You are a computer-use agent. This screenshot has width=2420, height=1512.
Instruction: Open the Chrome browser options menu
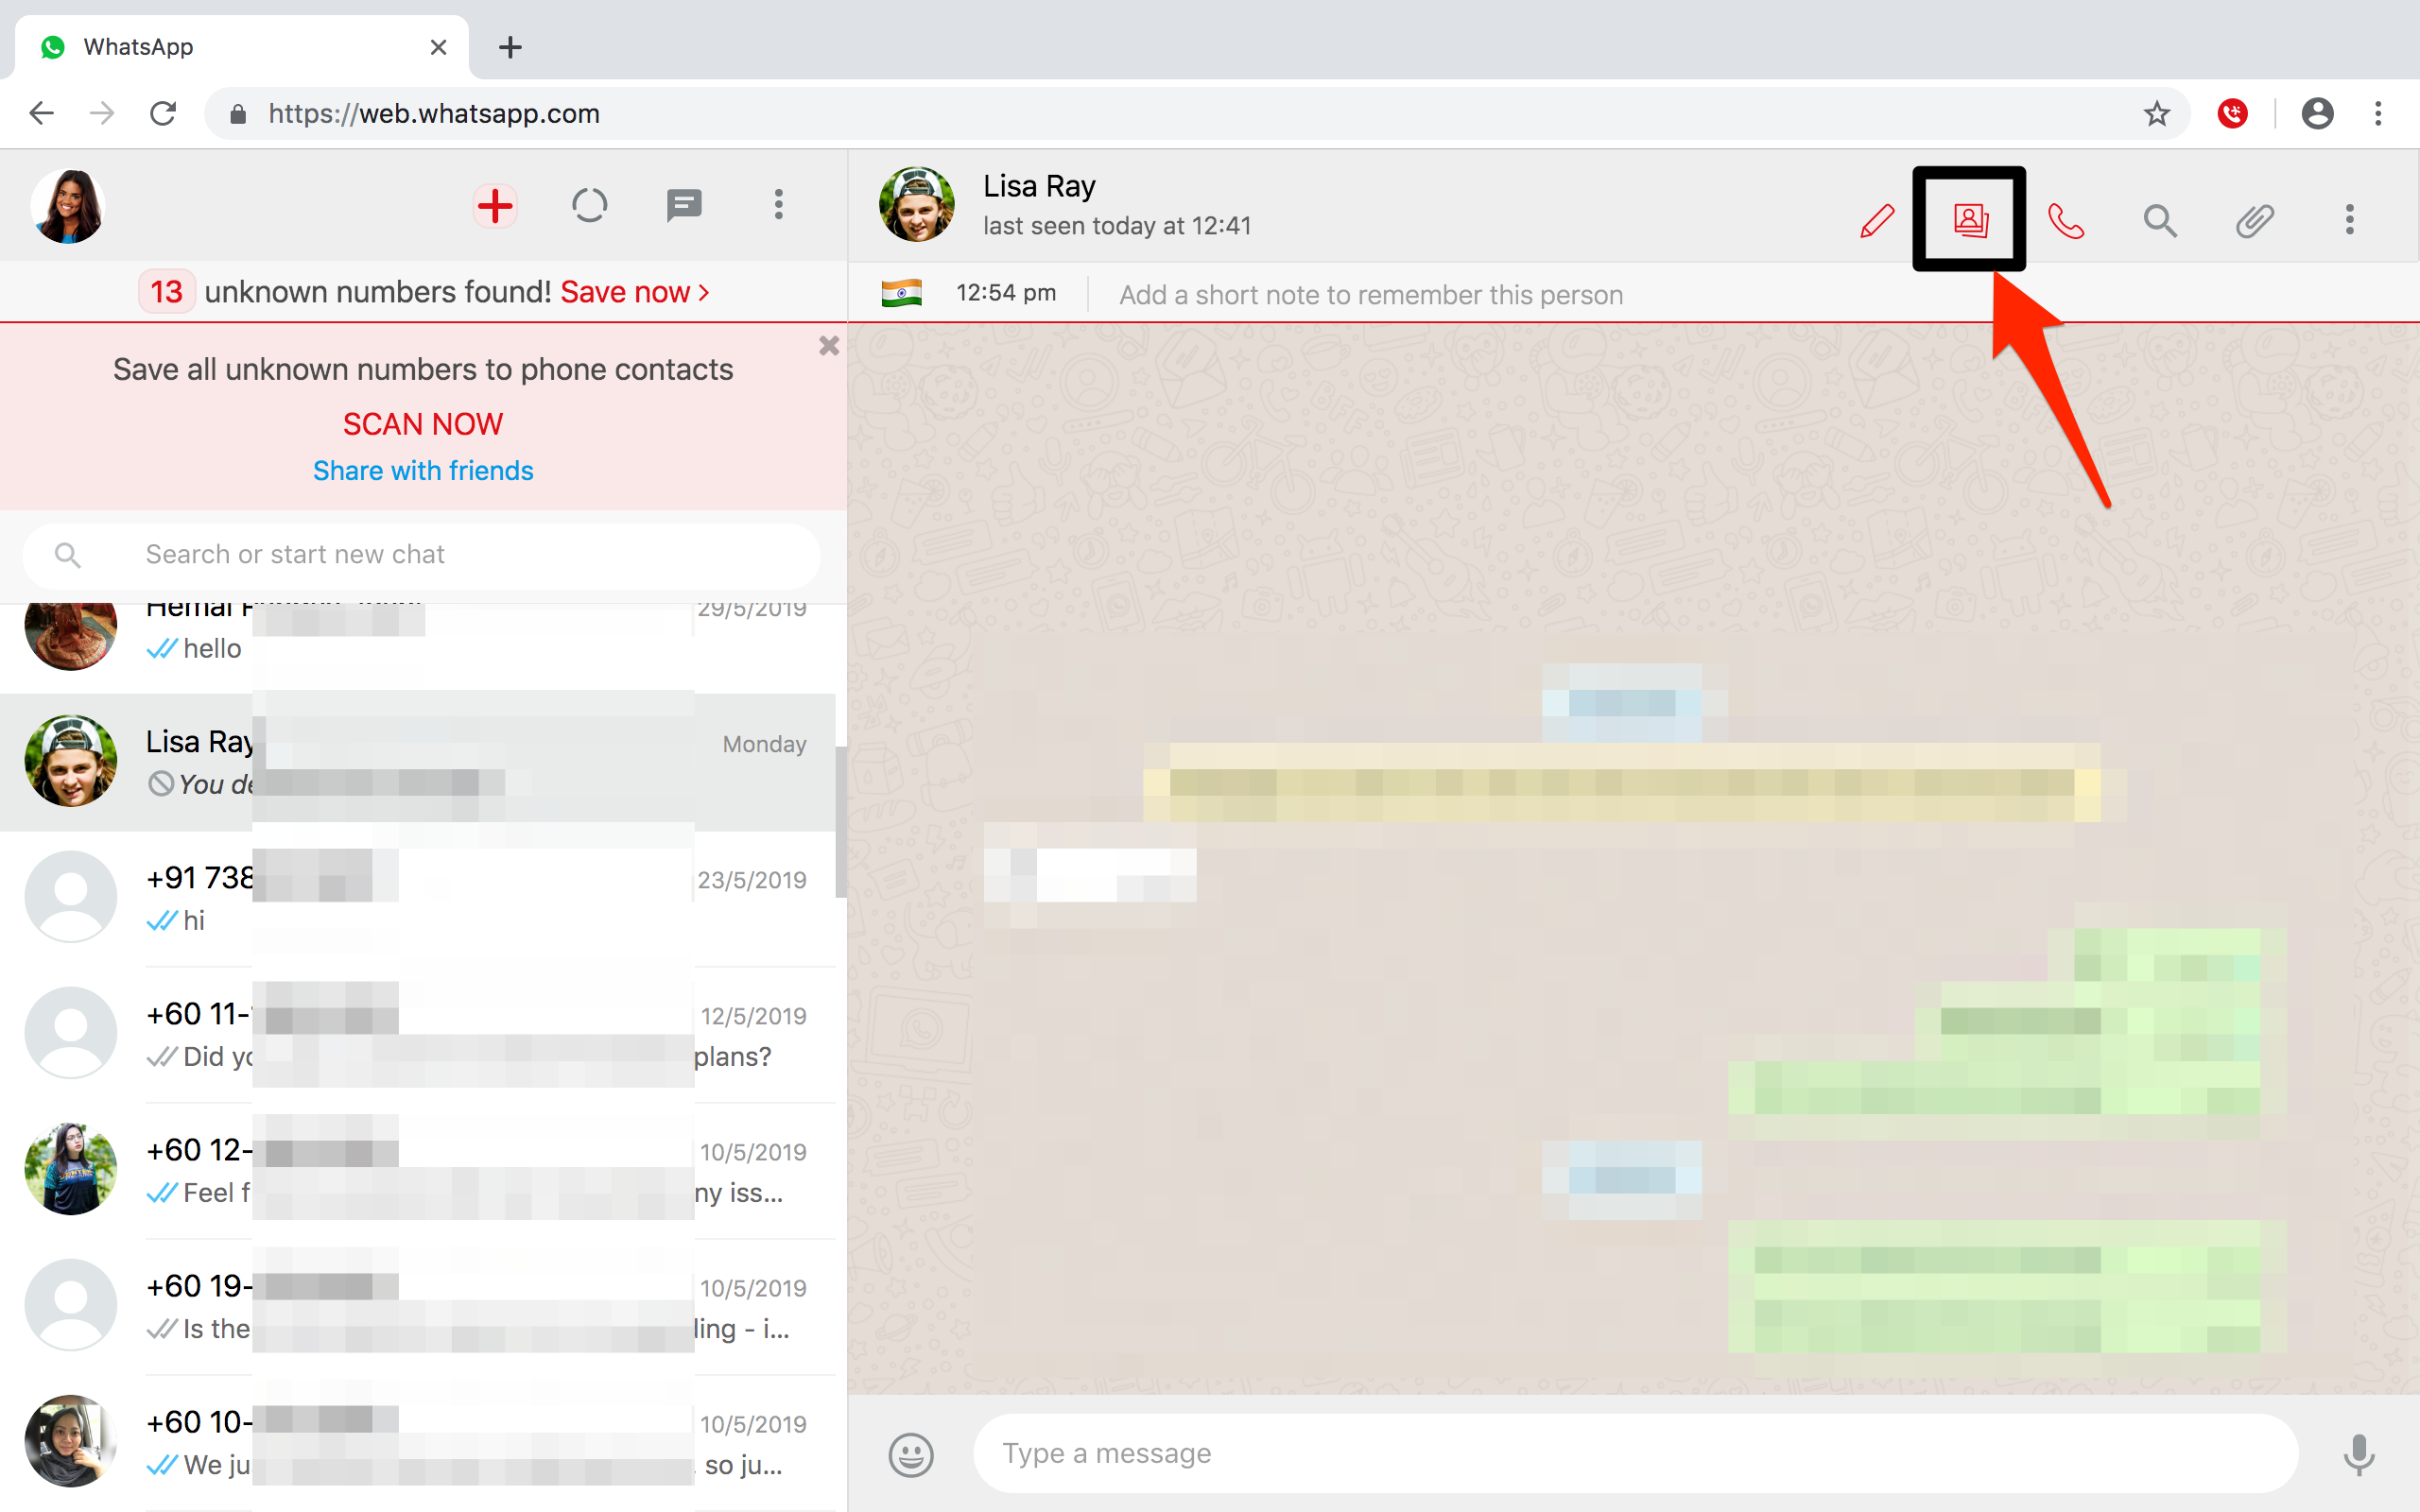pyautogui.click(x=2378, y=114)
